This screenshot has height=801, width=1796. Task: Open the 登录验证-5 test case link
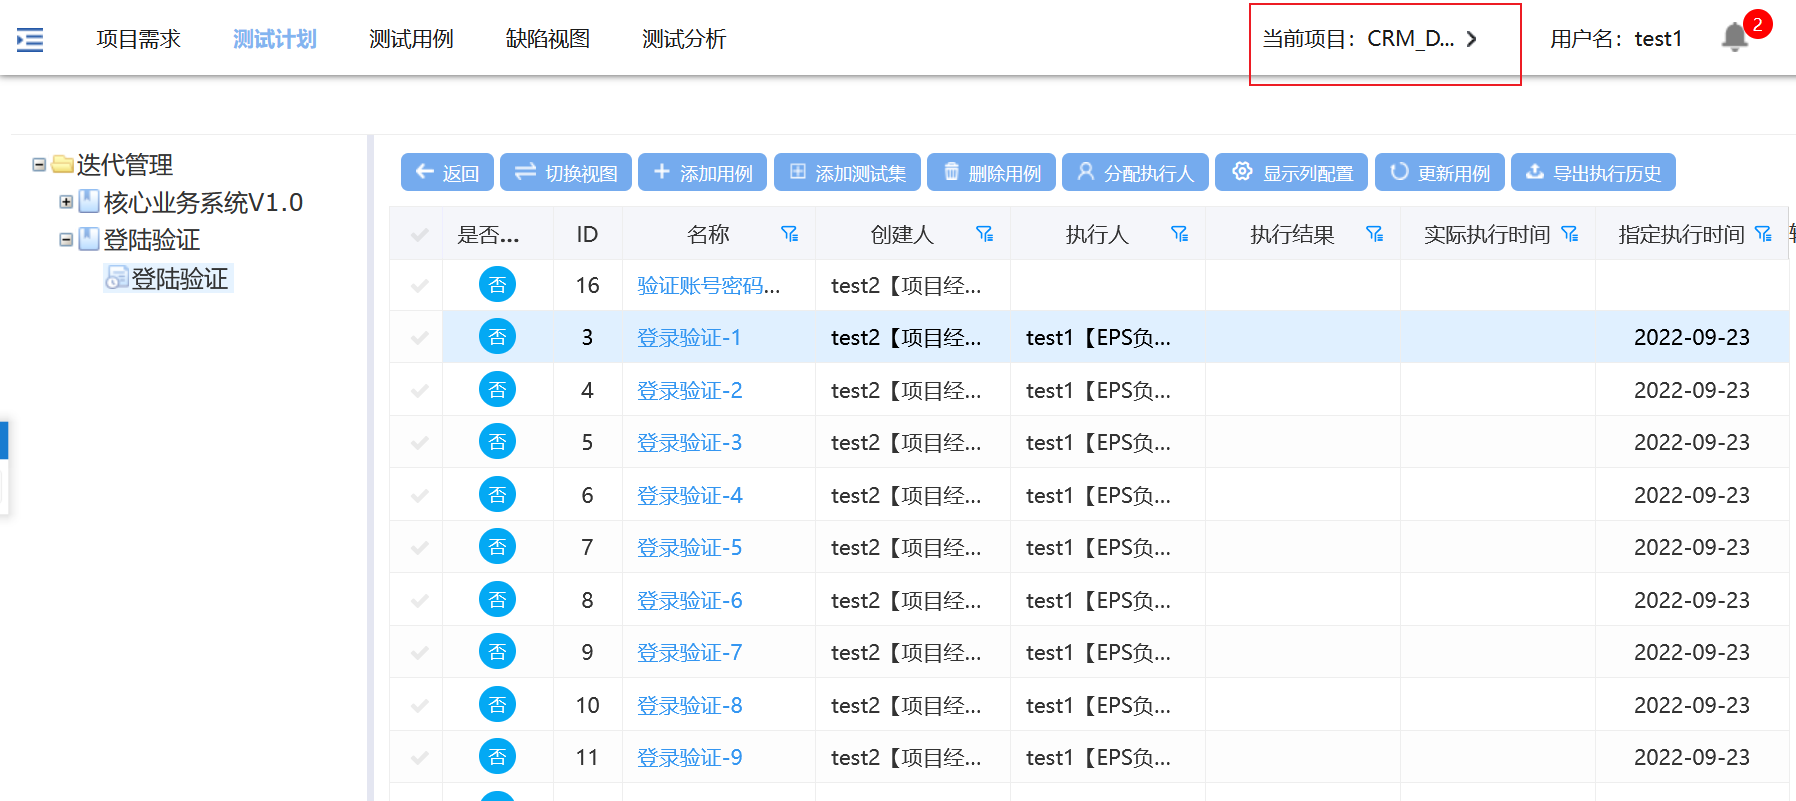tap(689, 548)
